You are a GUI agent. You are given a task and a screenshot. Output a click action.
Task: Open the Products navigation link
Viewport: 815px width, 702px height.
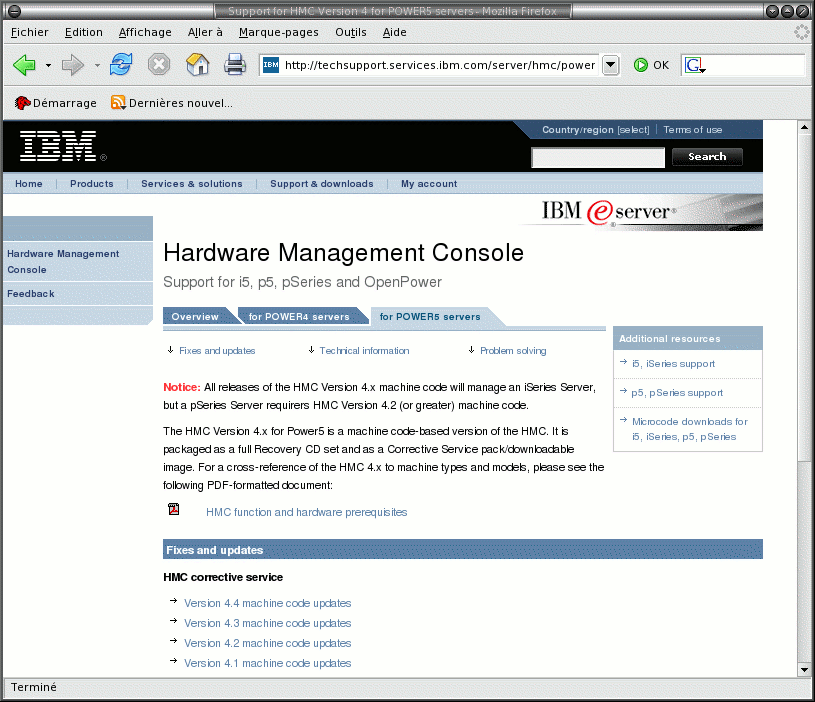coord(91,183)
